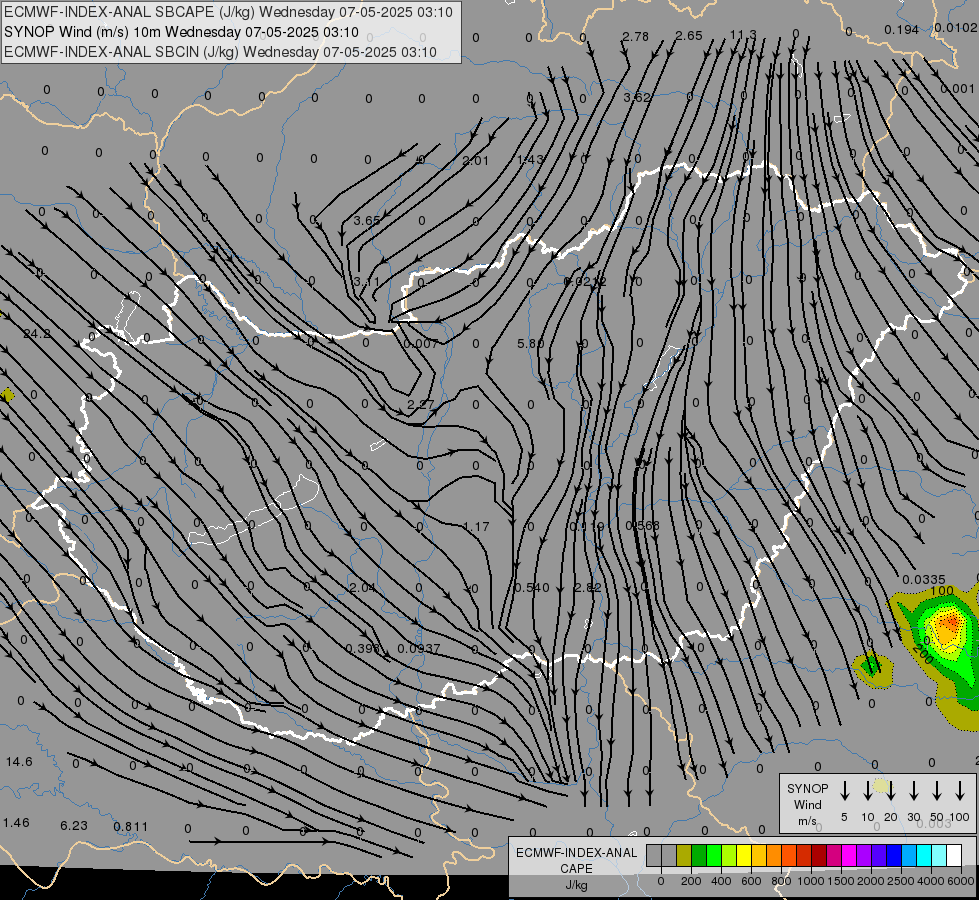Click the 5.80 value on the map

tap(531, 344)
